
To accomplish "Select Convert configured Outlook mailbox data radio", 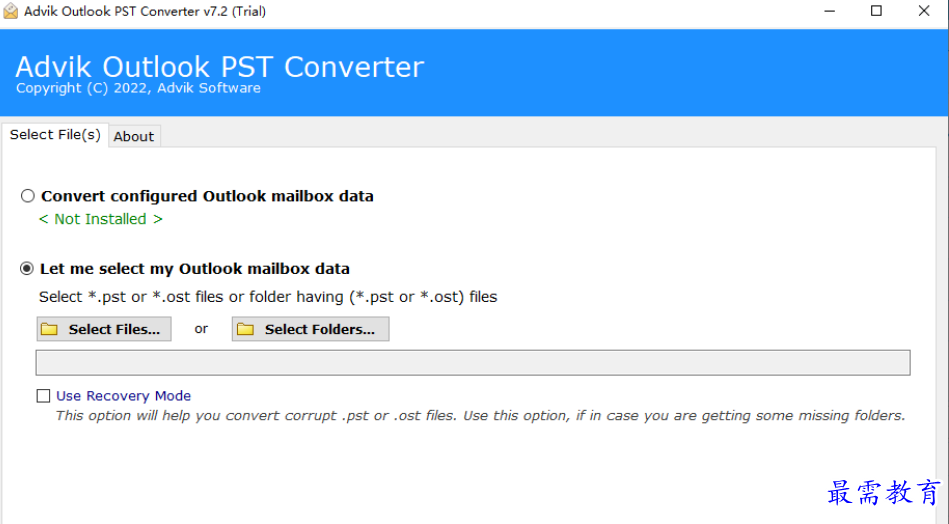I will point(28,196).
